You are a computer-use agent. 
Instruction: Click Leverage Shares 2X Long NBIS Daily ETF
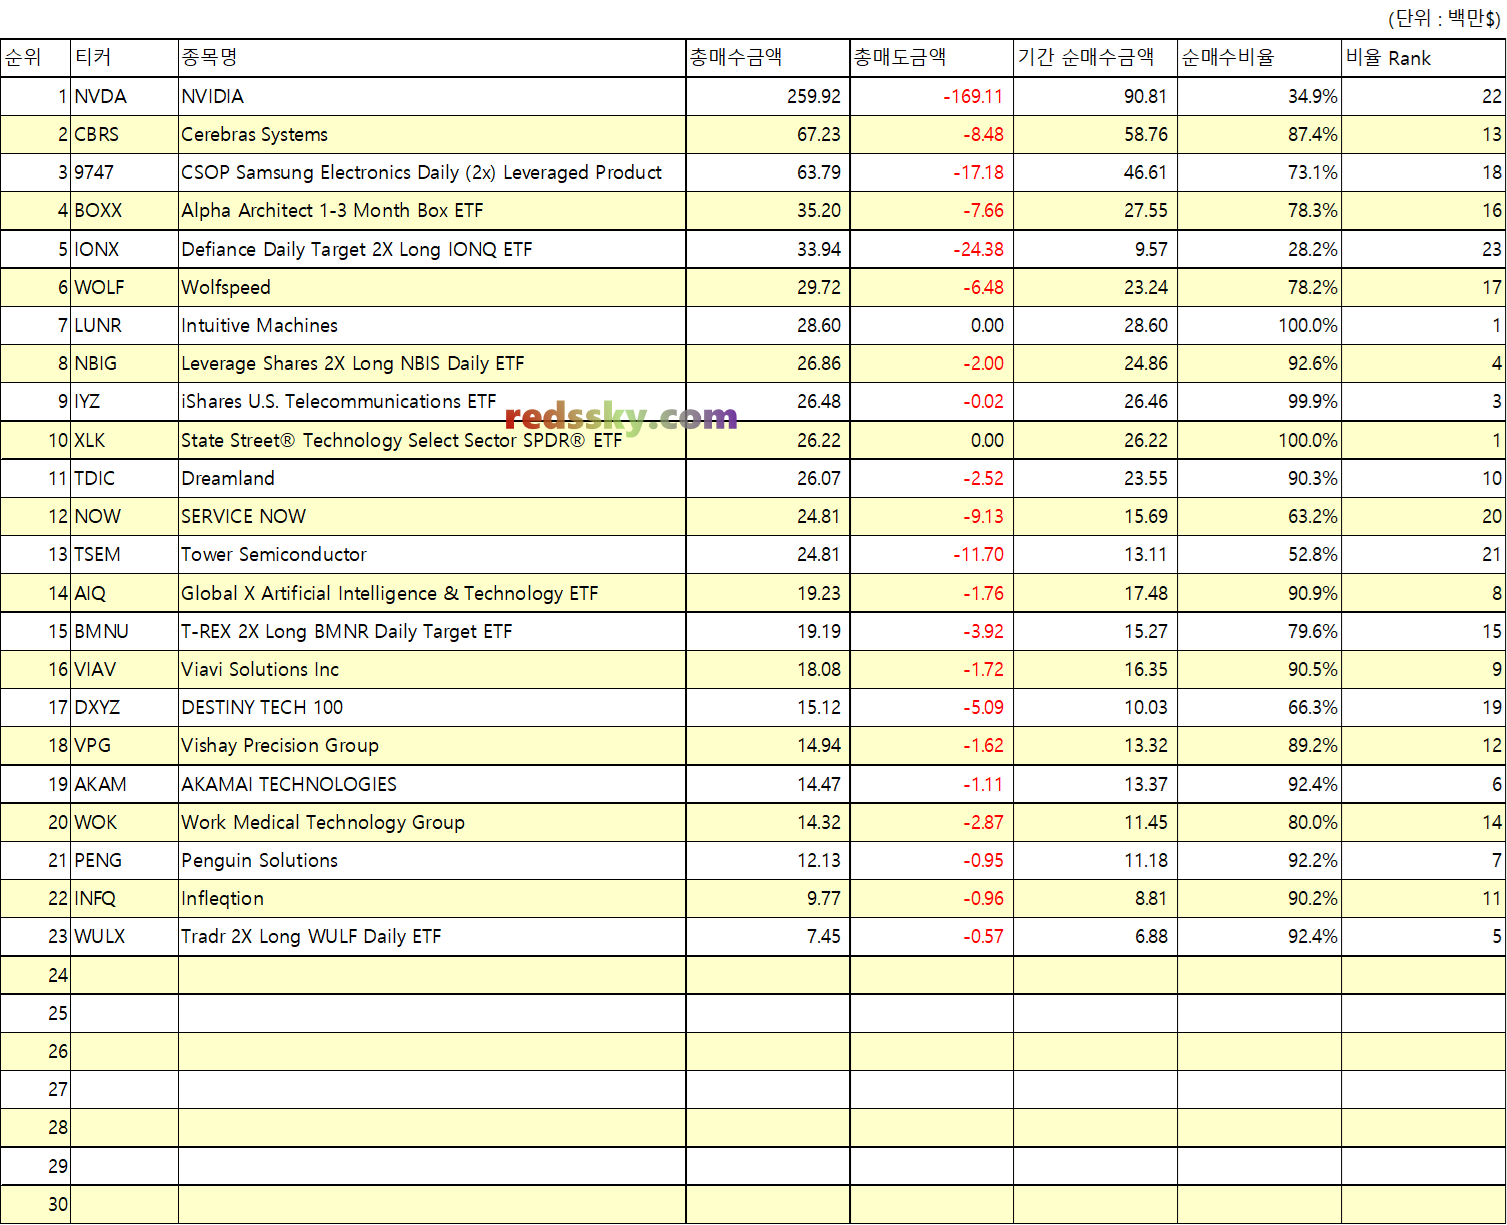pos(432,363)
